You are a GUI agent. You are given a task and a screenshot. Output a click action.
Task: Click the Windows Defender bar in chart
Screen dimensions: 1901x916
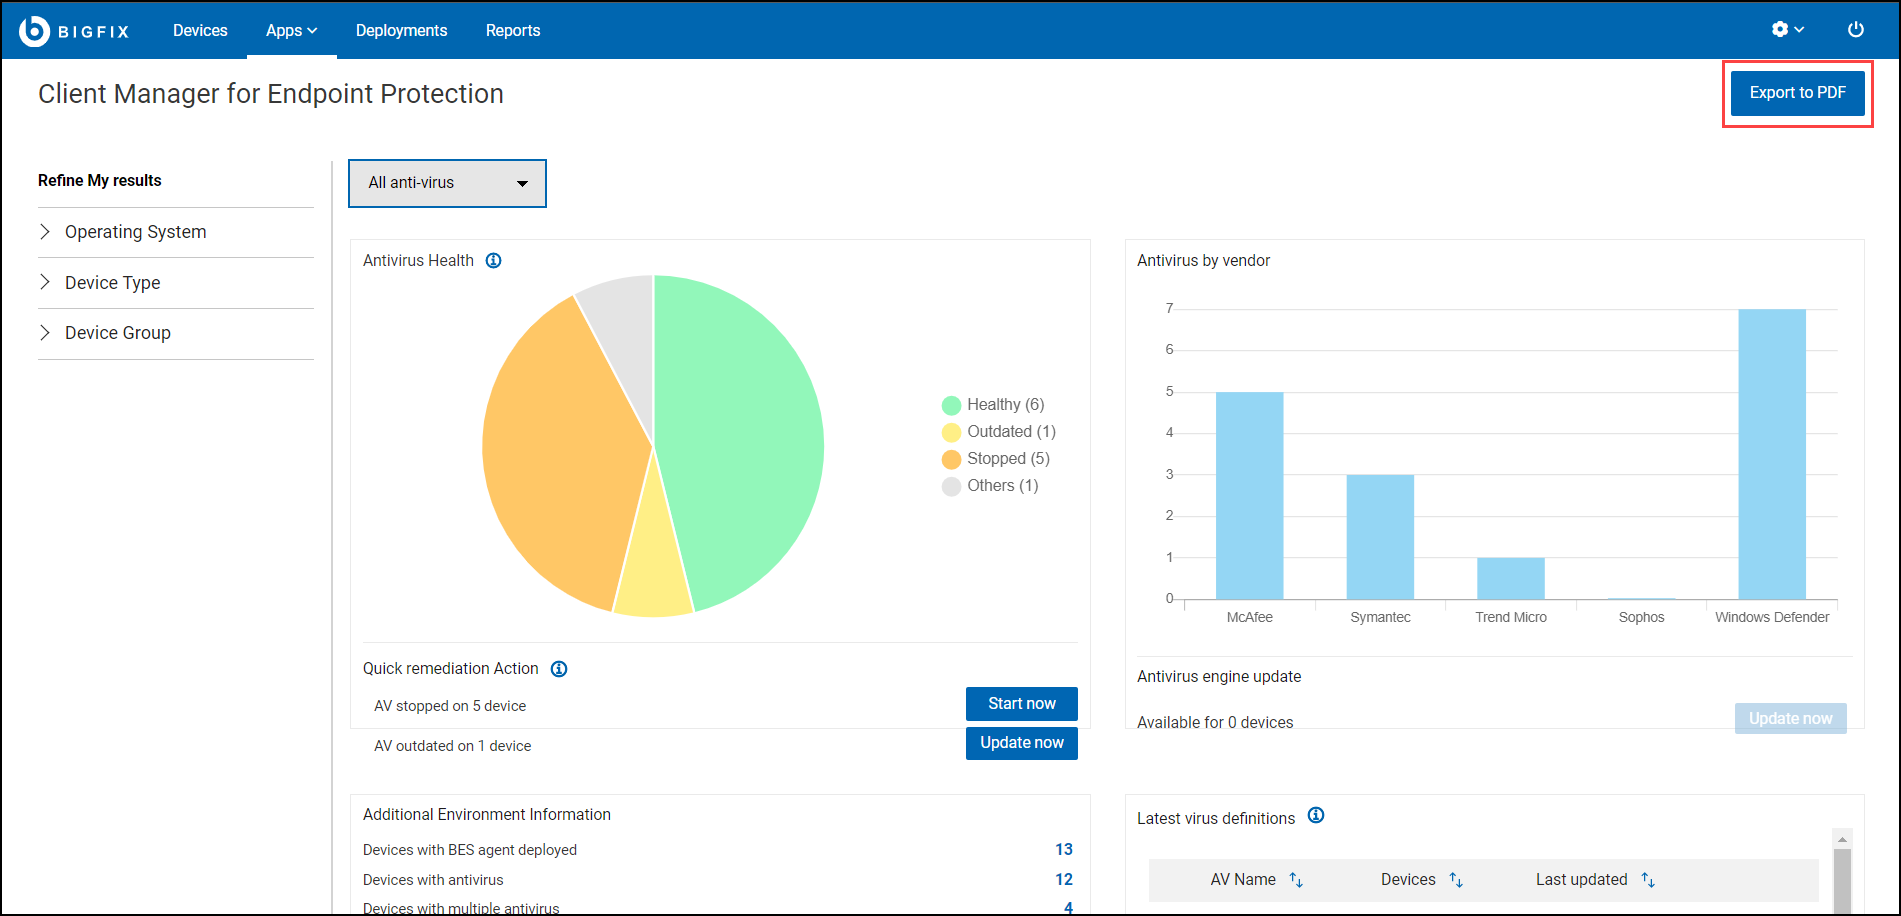tap(1771, 454)
